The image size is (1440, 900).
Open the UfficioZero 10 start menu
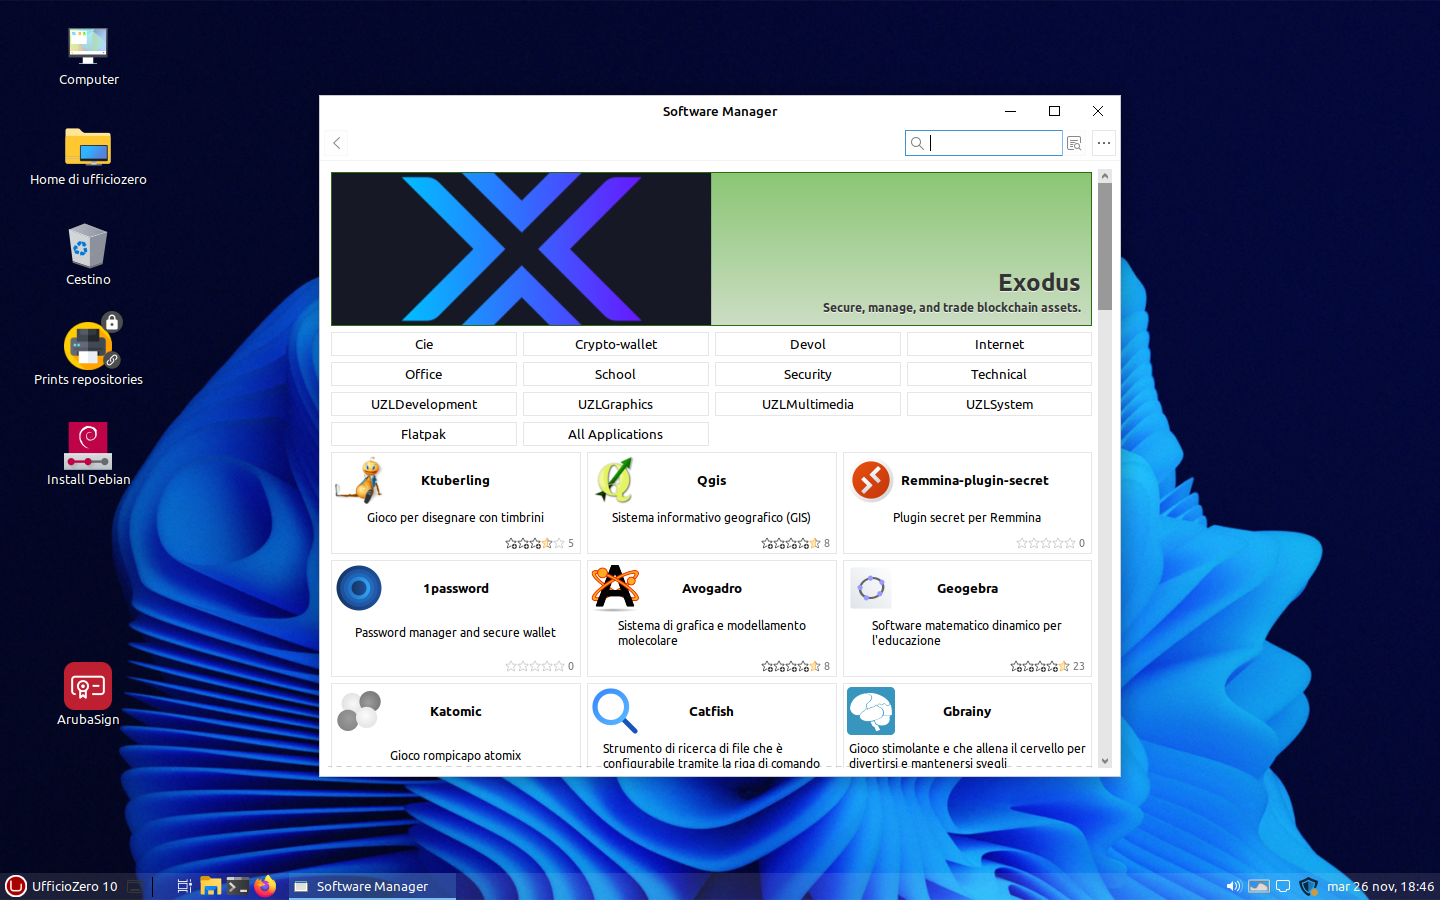(x=62, y=886)
